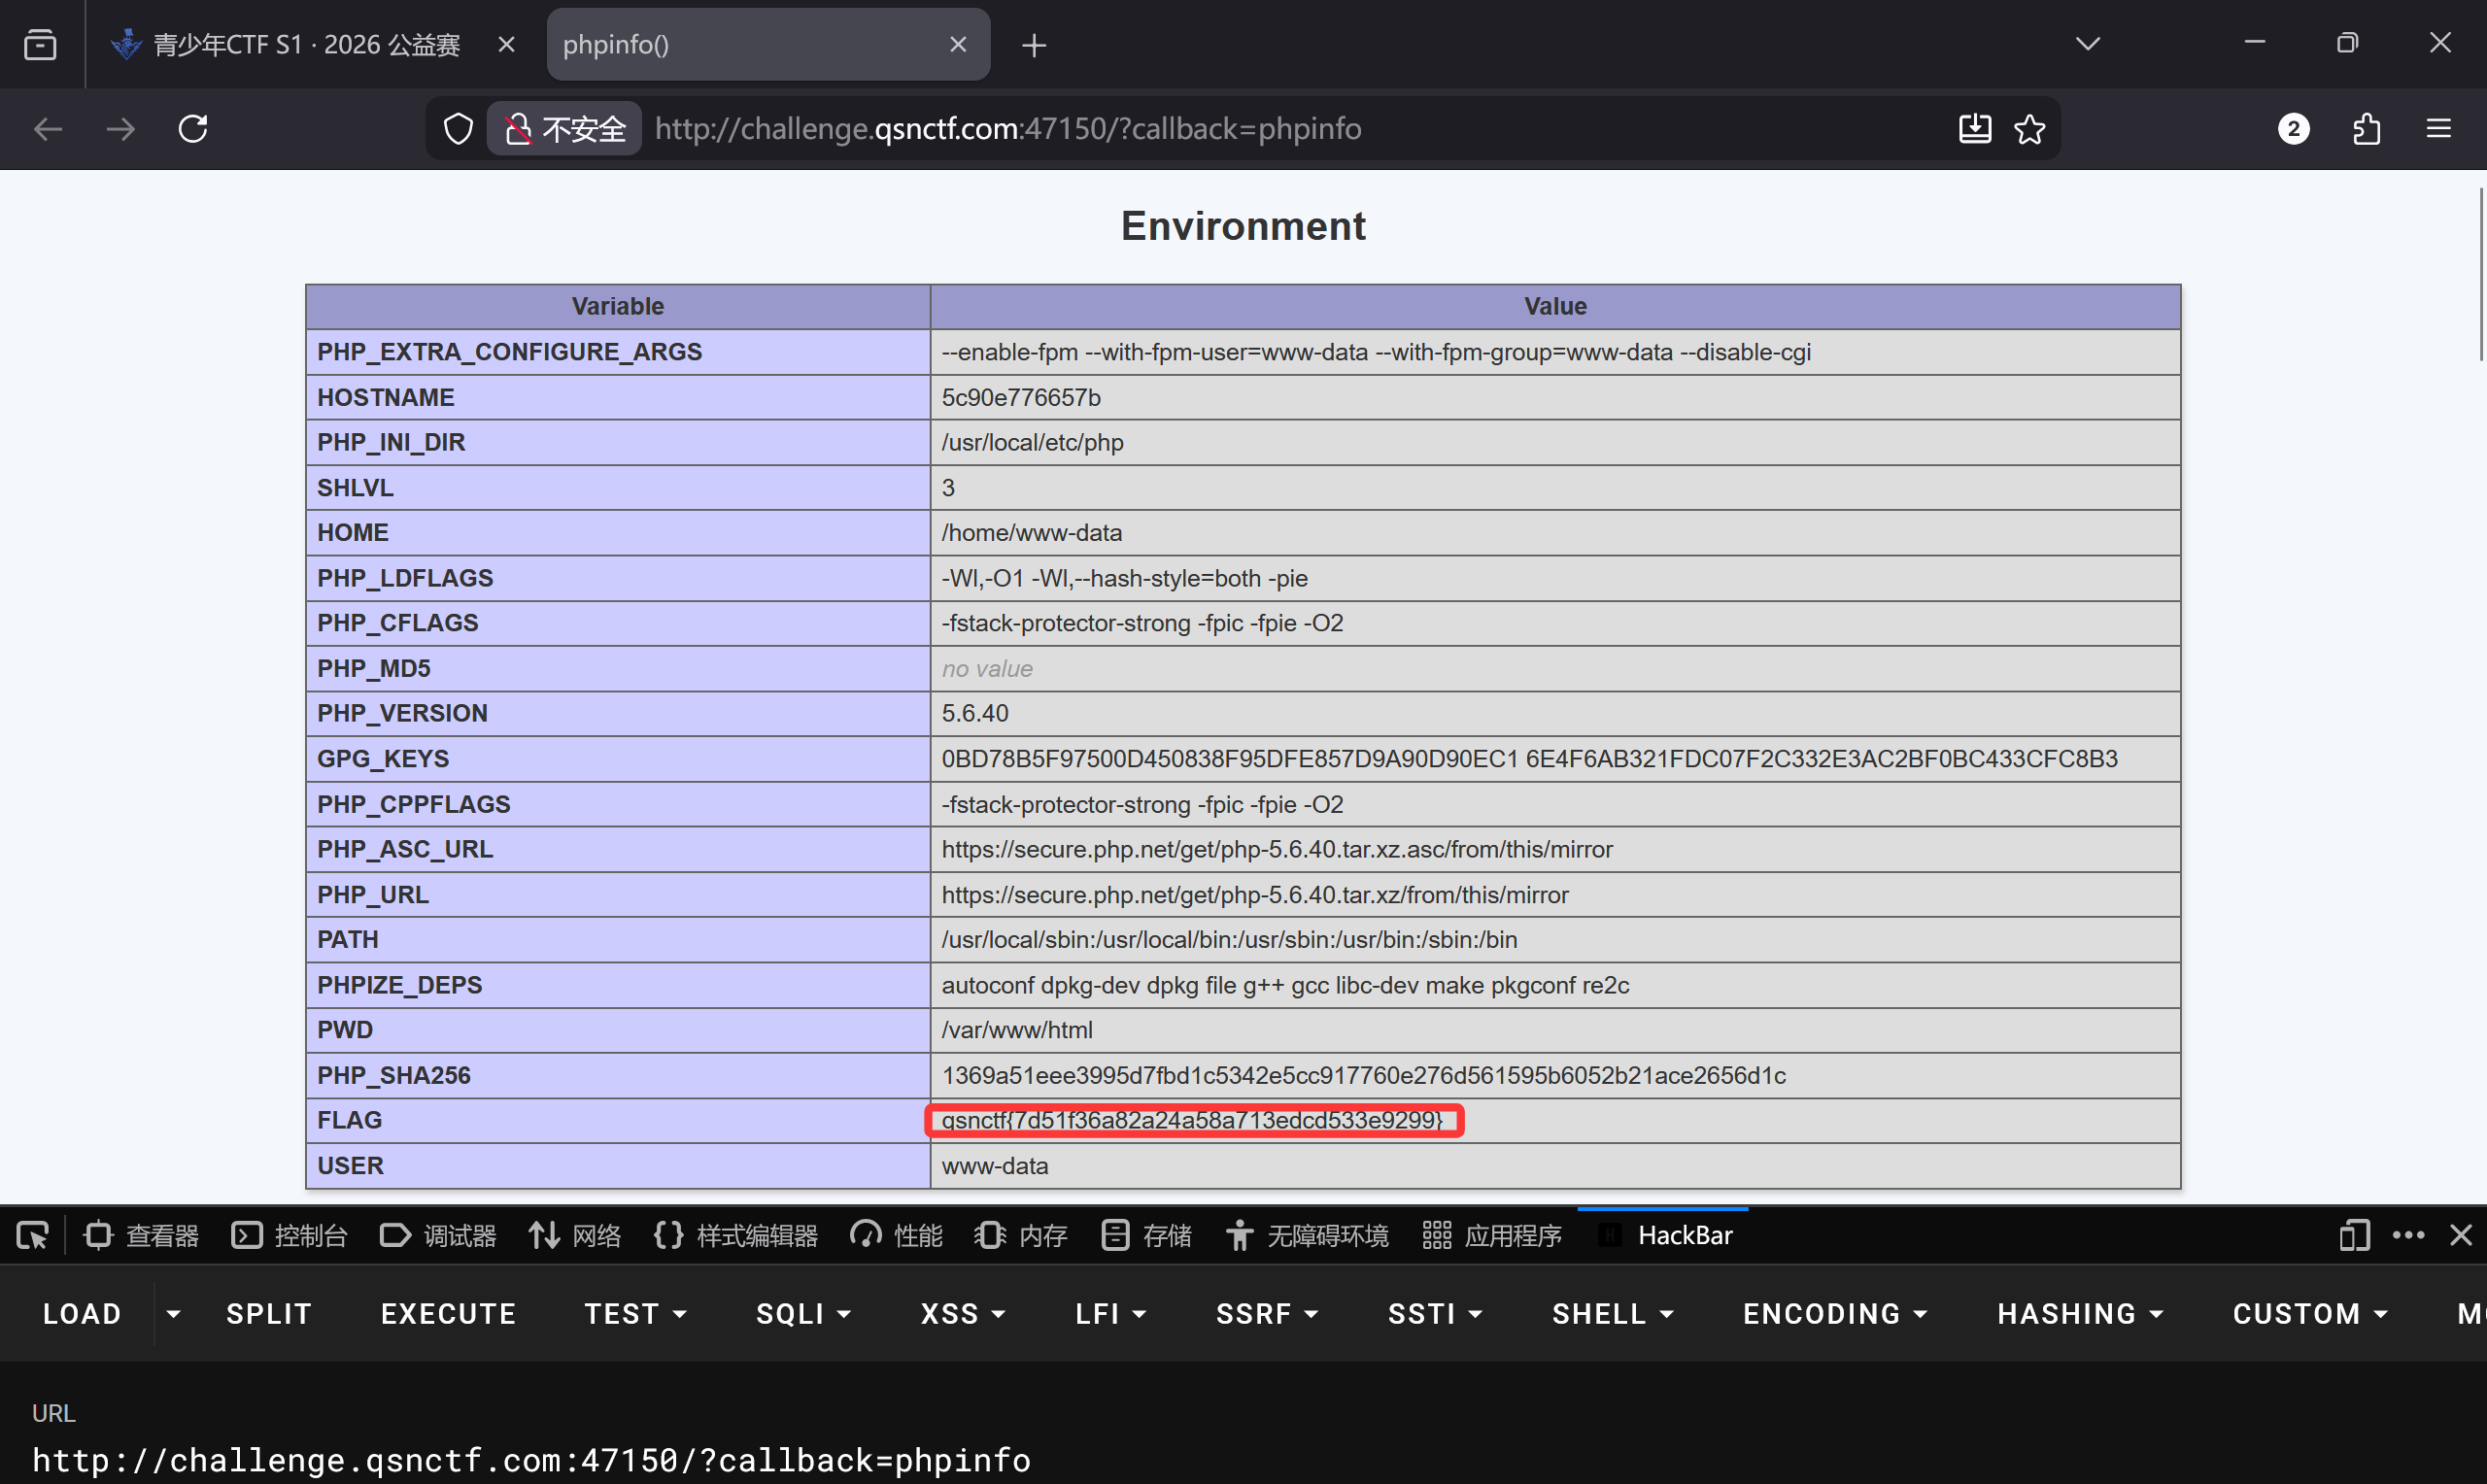Image resolution: width=2487 pixels, height=1484 pixels.
Task: Open the extensions puzzle icon
Action: (2366, 129)
